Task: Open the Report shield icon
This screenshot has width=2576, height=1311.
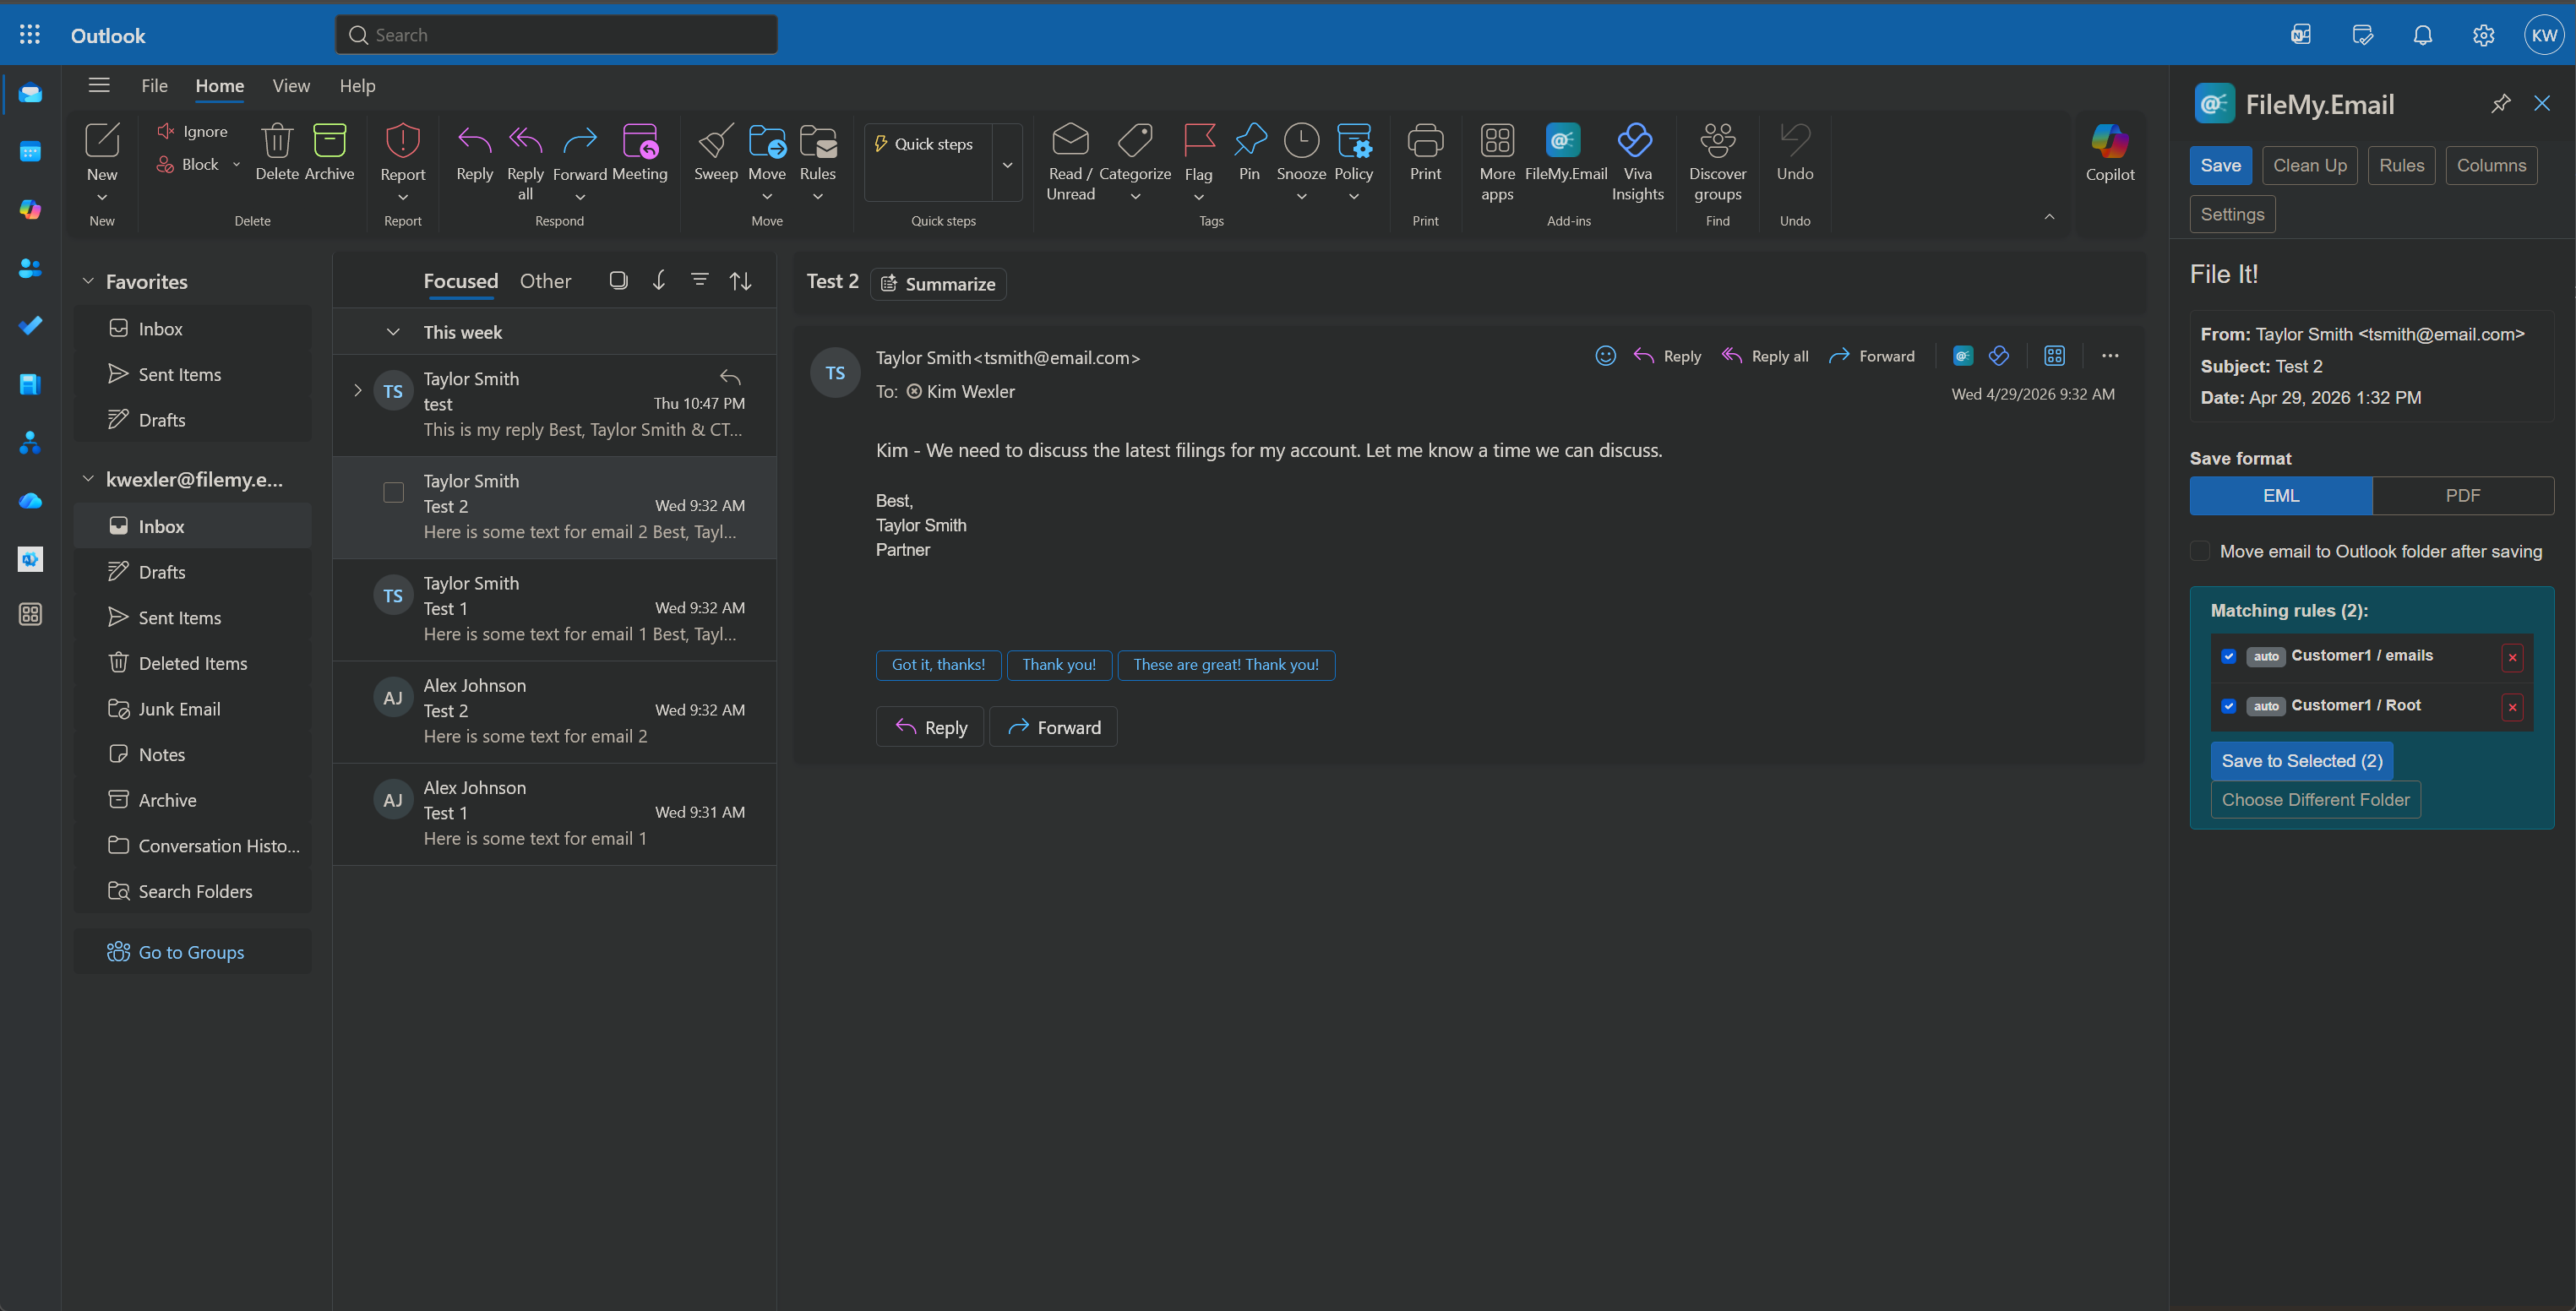Action: point(403,141)
